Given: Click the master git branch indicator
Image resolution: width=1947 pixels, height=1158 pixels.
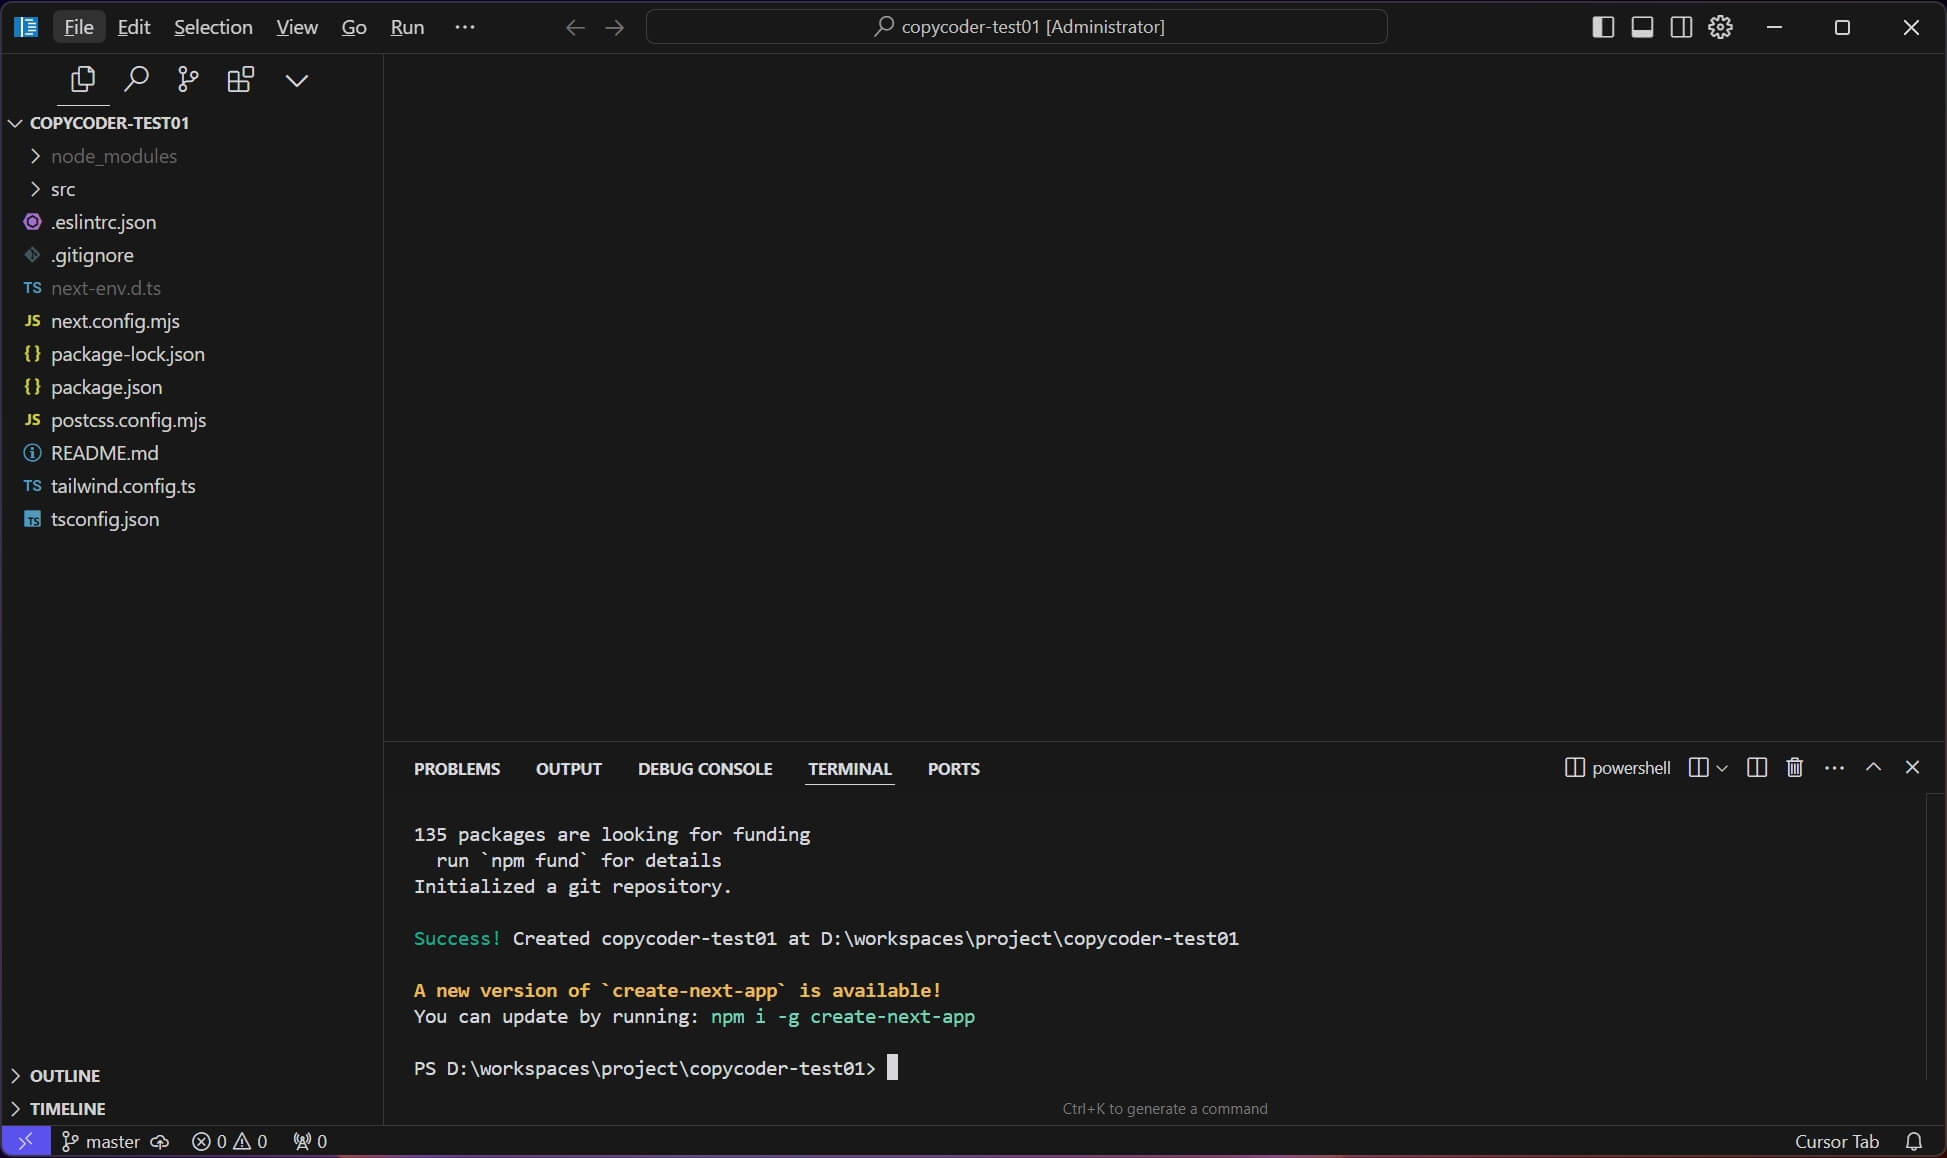Looking at the screenshot, I should click(x=101, y=1141).
